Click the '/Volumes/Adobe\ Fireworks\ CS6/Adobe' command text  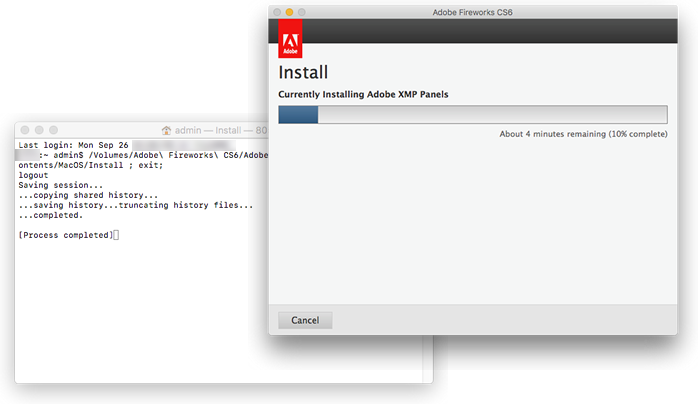pos(178,155)
